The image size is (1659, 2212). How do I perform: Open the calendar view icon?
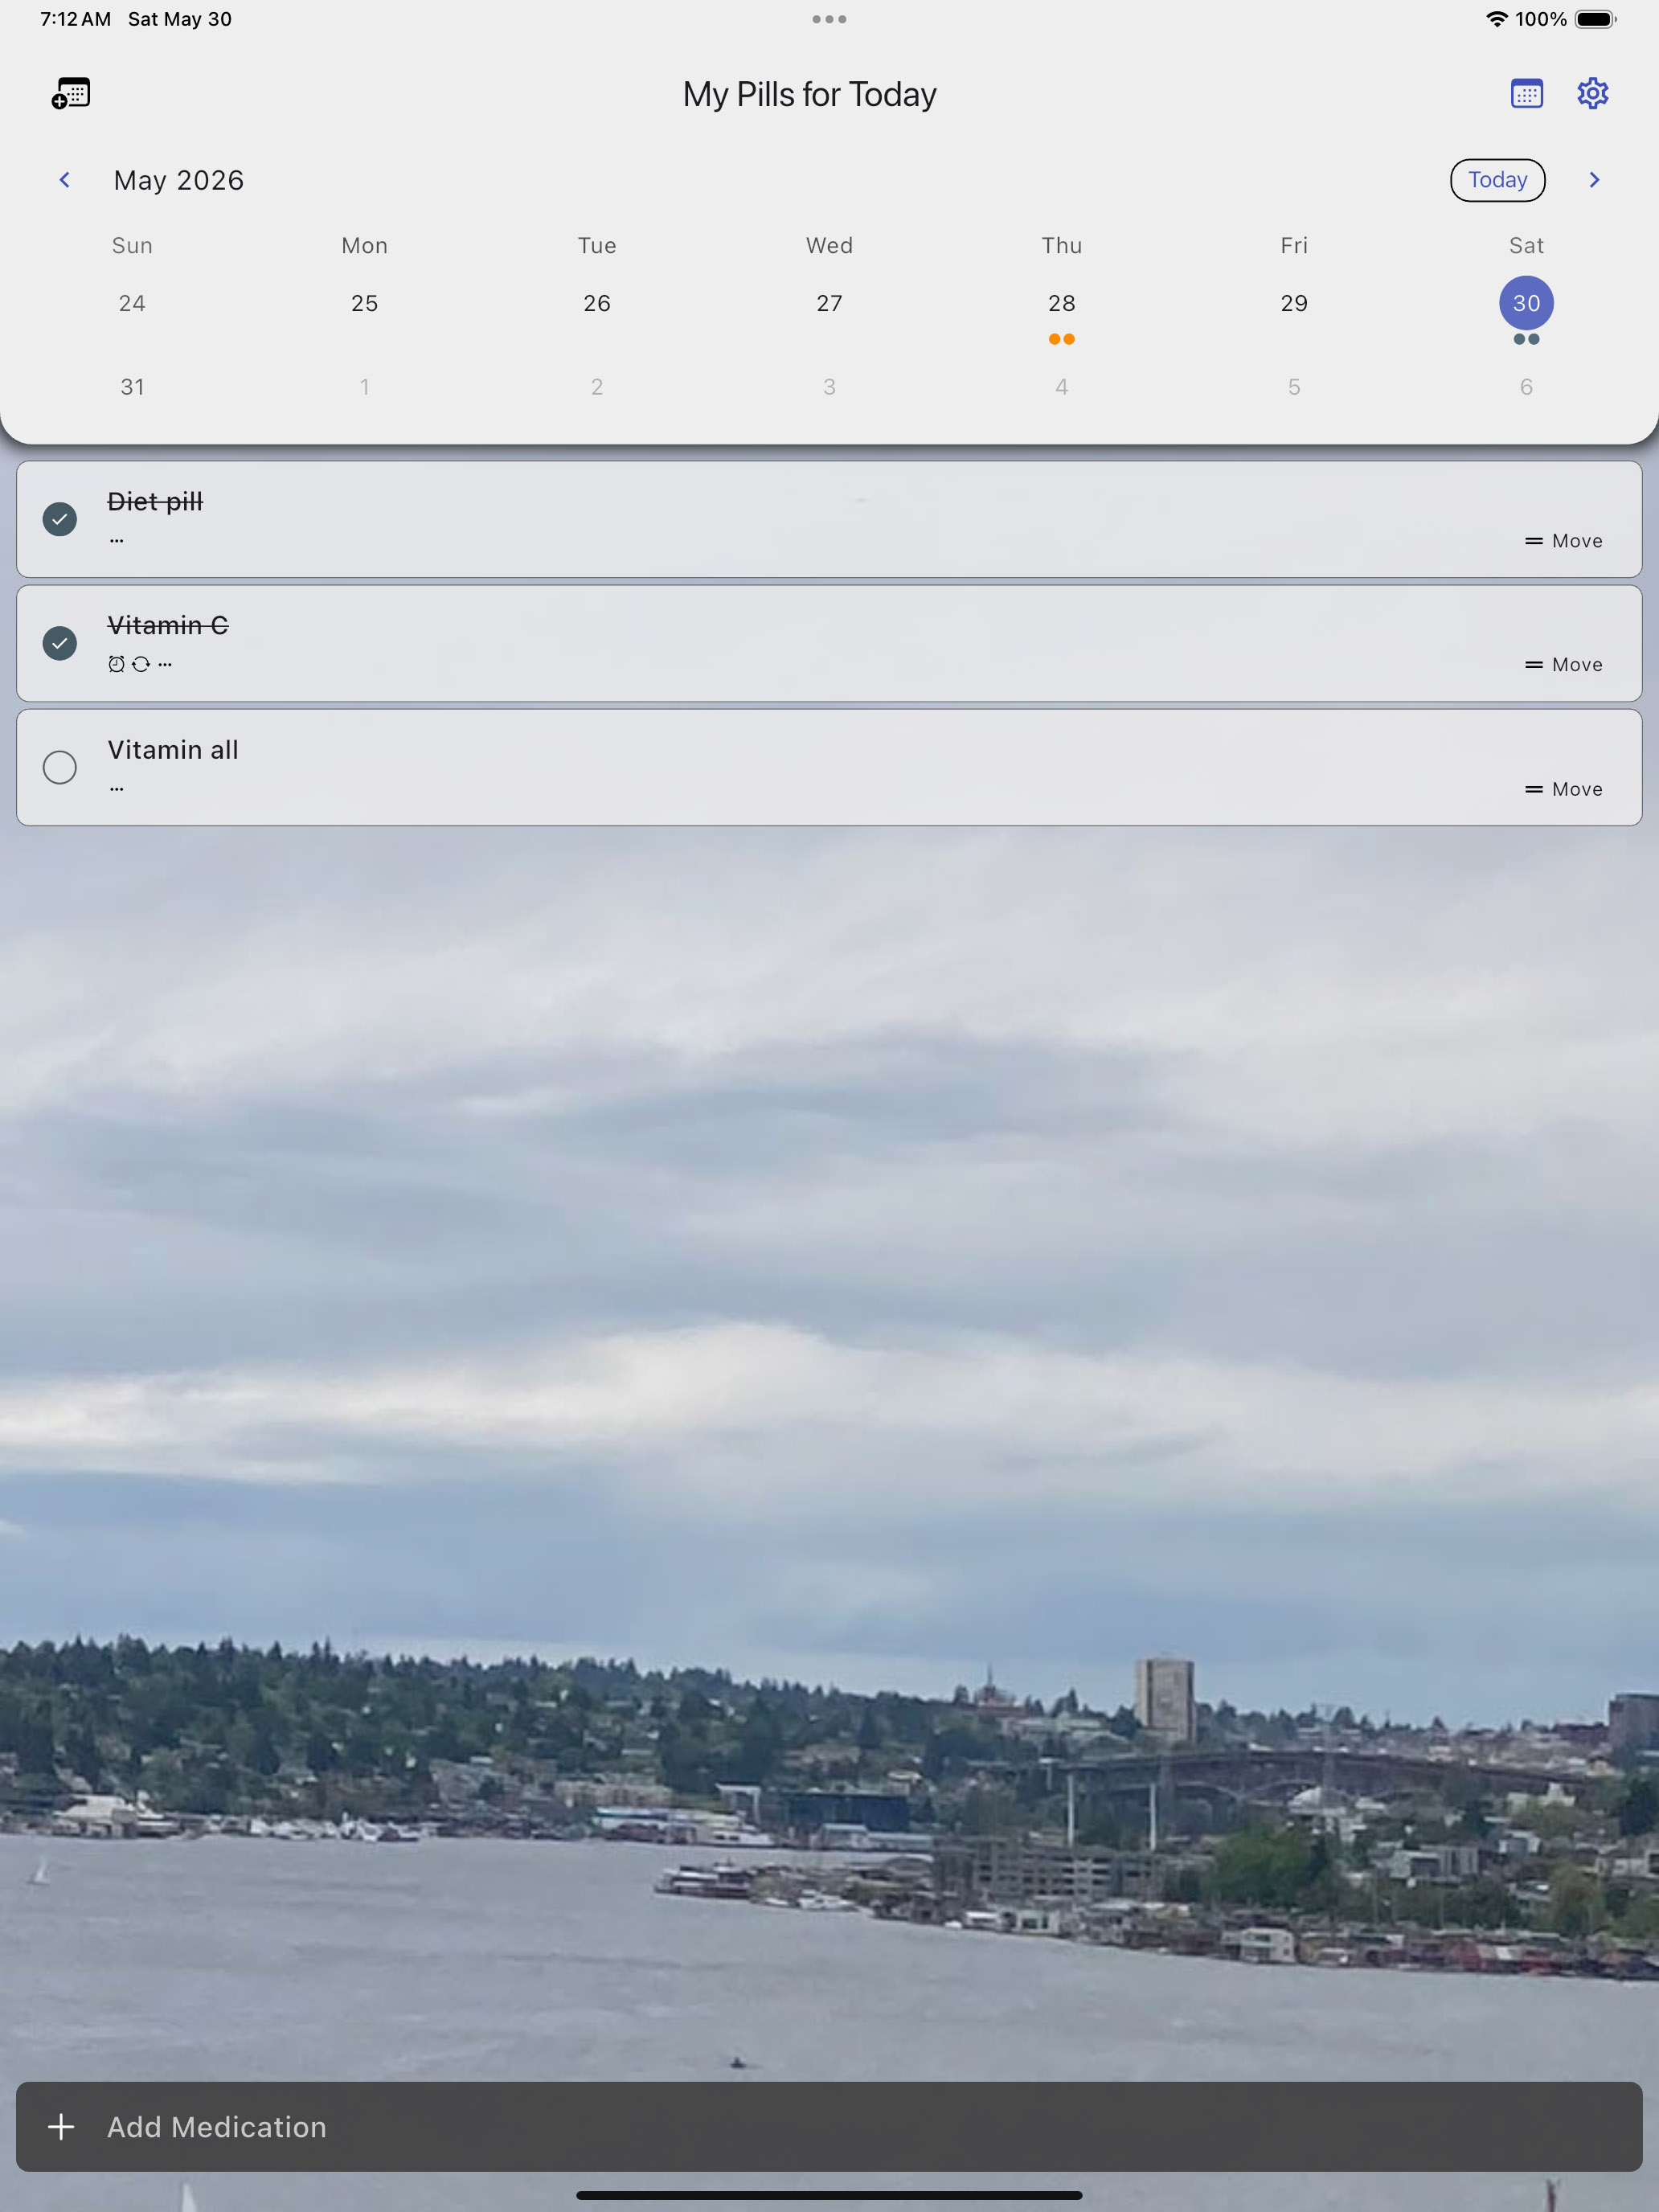[1526, 94]
